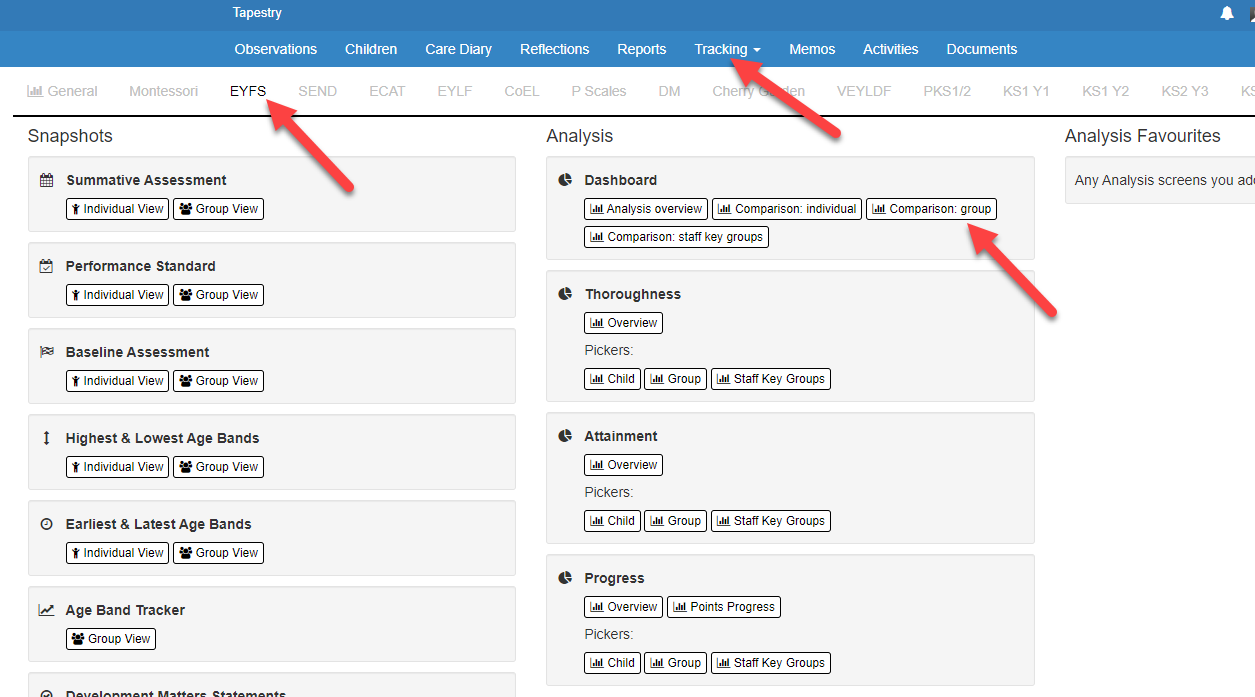Switch to the ECAT tab
Viewport: 1255px width, 697px height.
pos(387,91)
